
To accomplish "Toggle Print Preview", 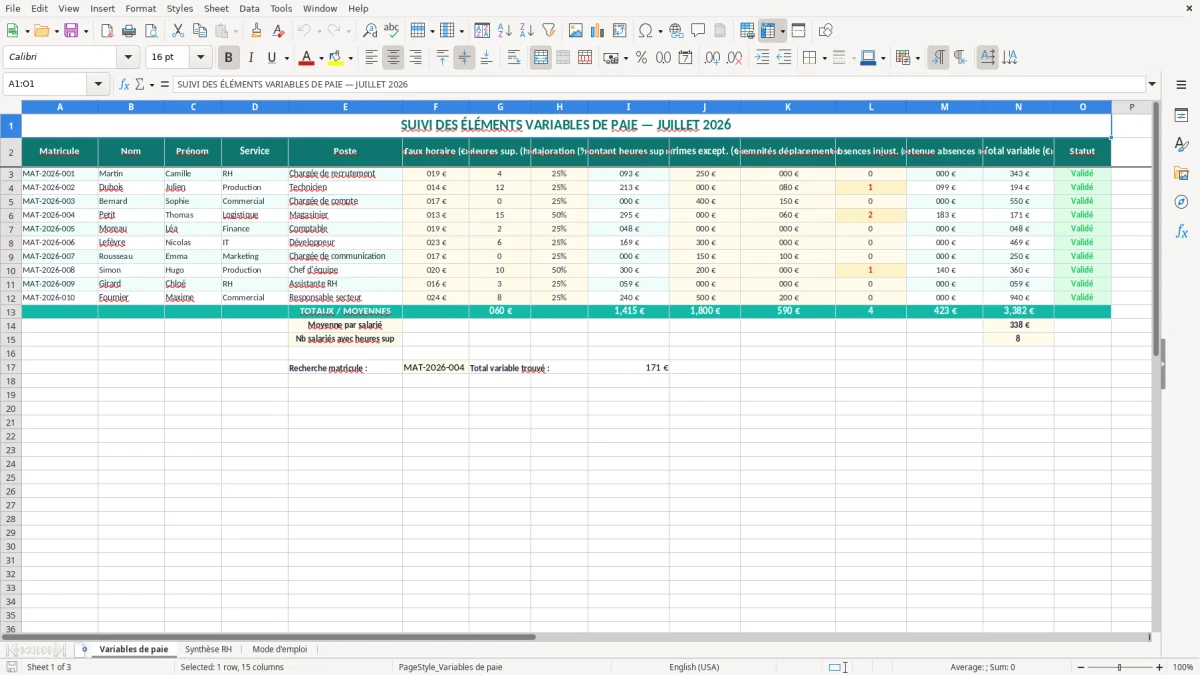I will tap(151, 31).
